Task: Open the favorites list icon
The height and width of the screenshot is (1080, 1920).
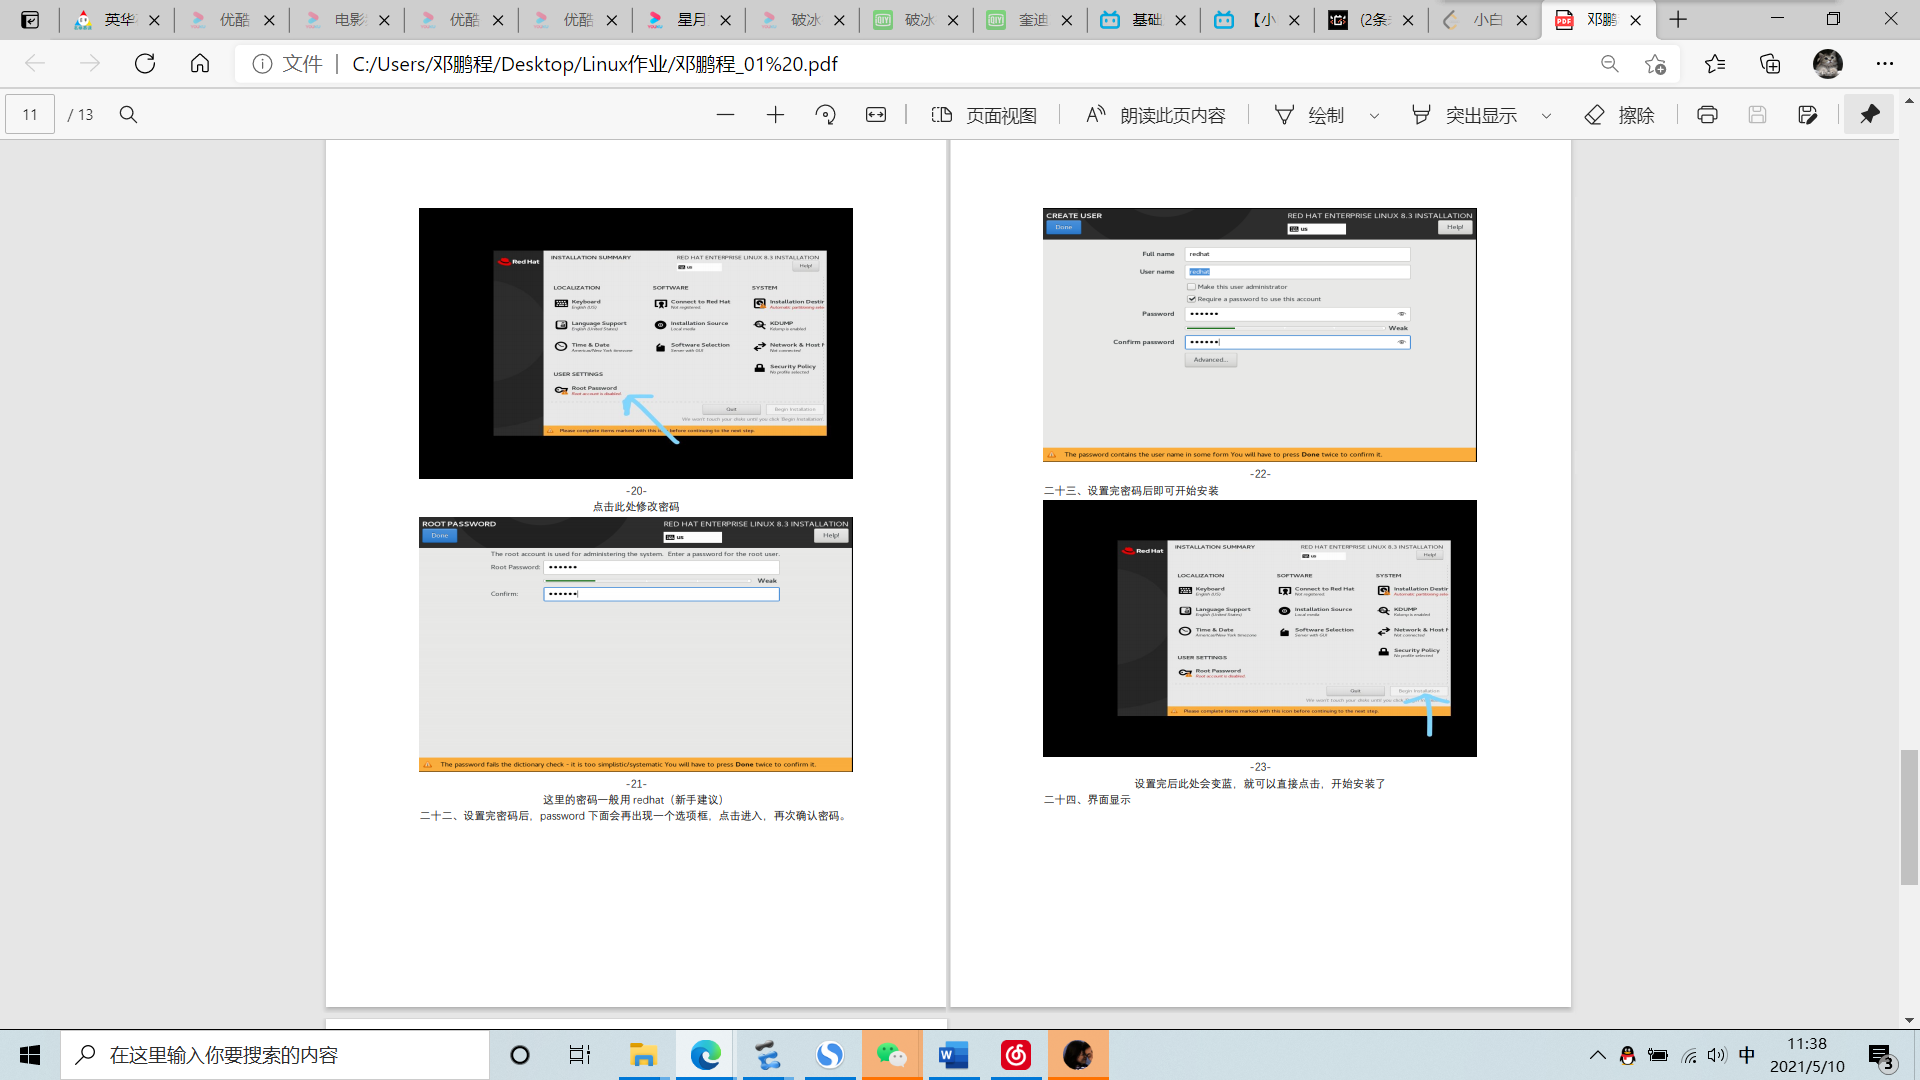Action: [1715, 64]
